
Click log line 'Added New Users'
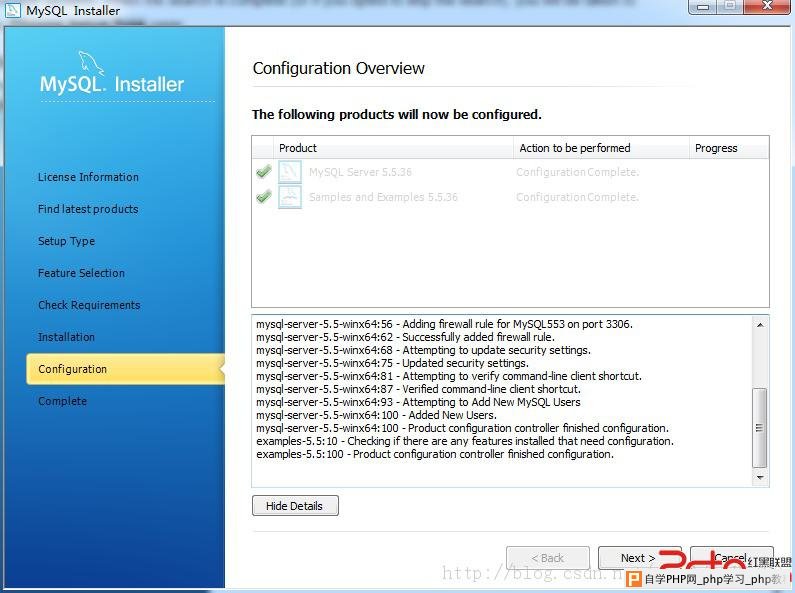click(x=376, y=415)
